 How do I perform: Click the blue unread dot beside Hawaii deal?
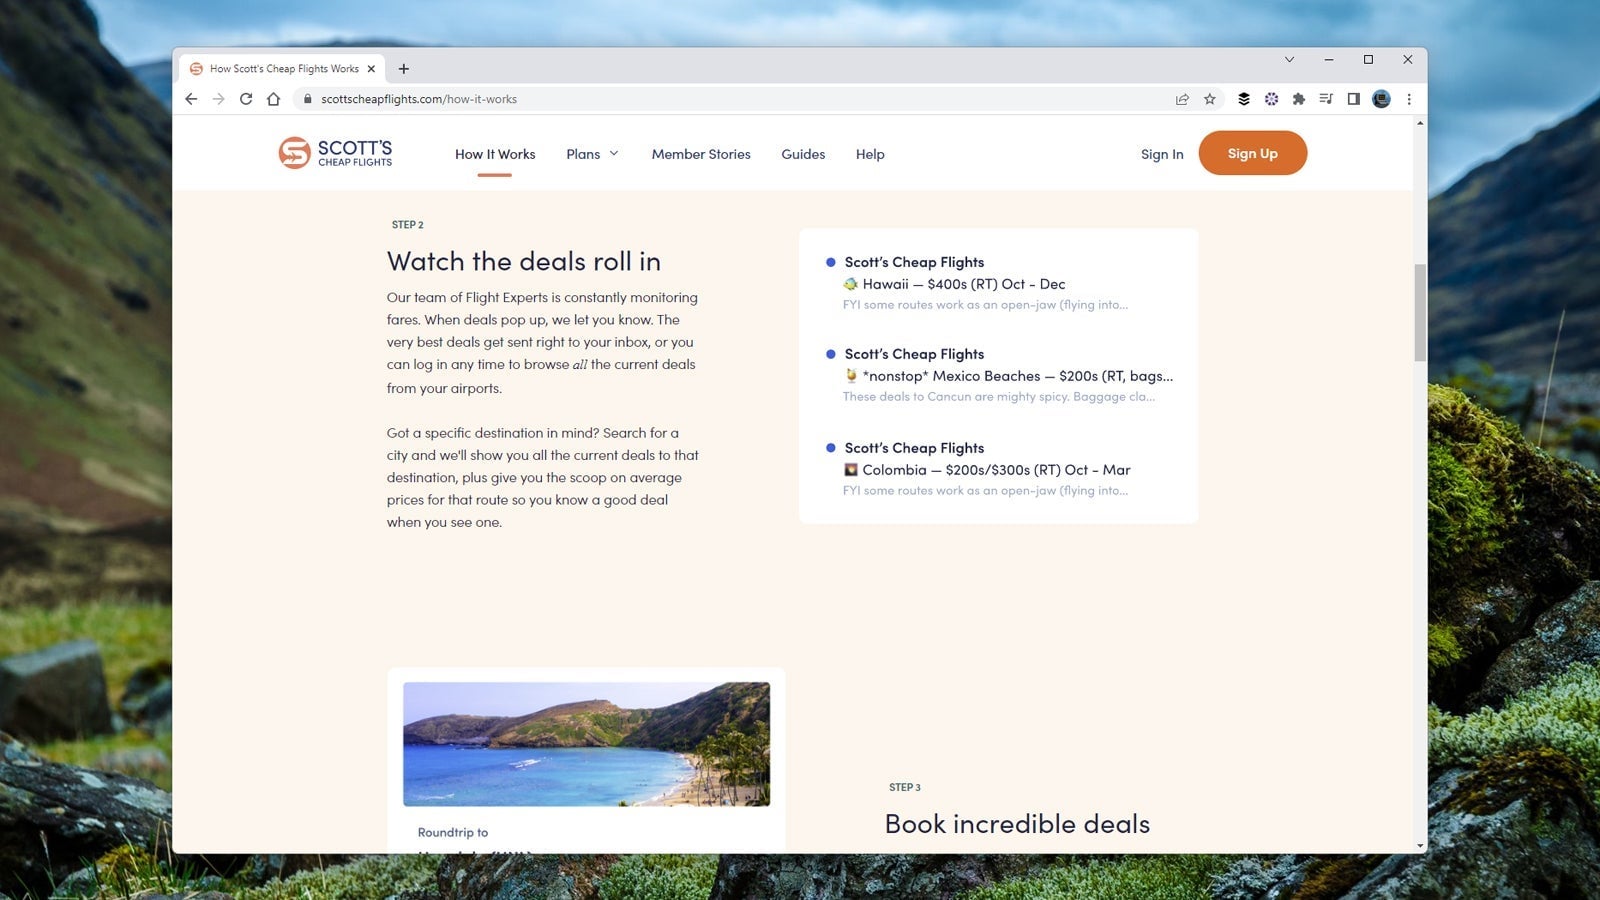pyautogui.click(x=830, y=262)
